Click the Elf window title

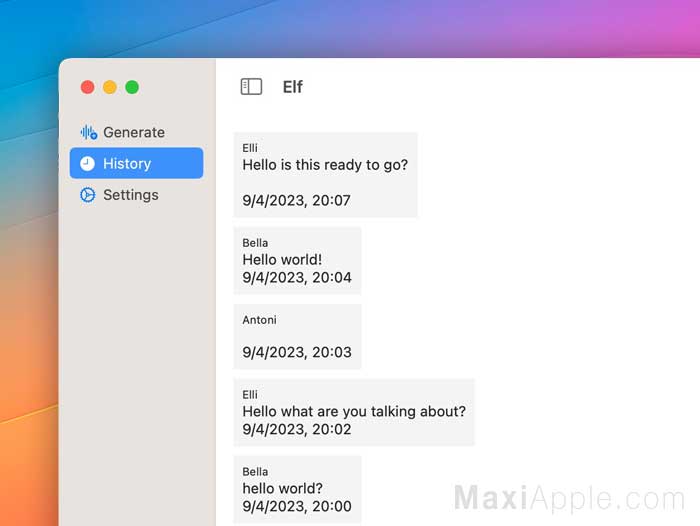[293, 87]
